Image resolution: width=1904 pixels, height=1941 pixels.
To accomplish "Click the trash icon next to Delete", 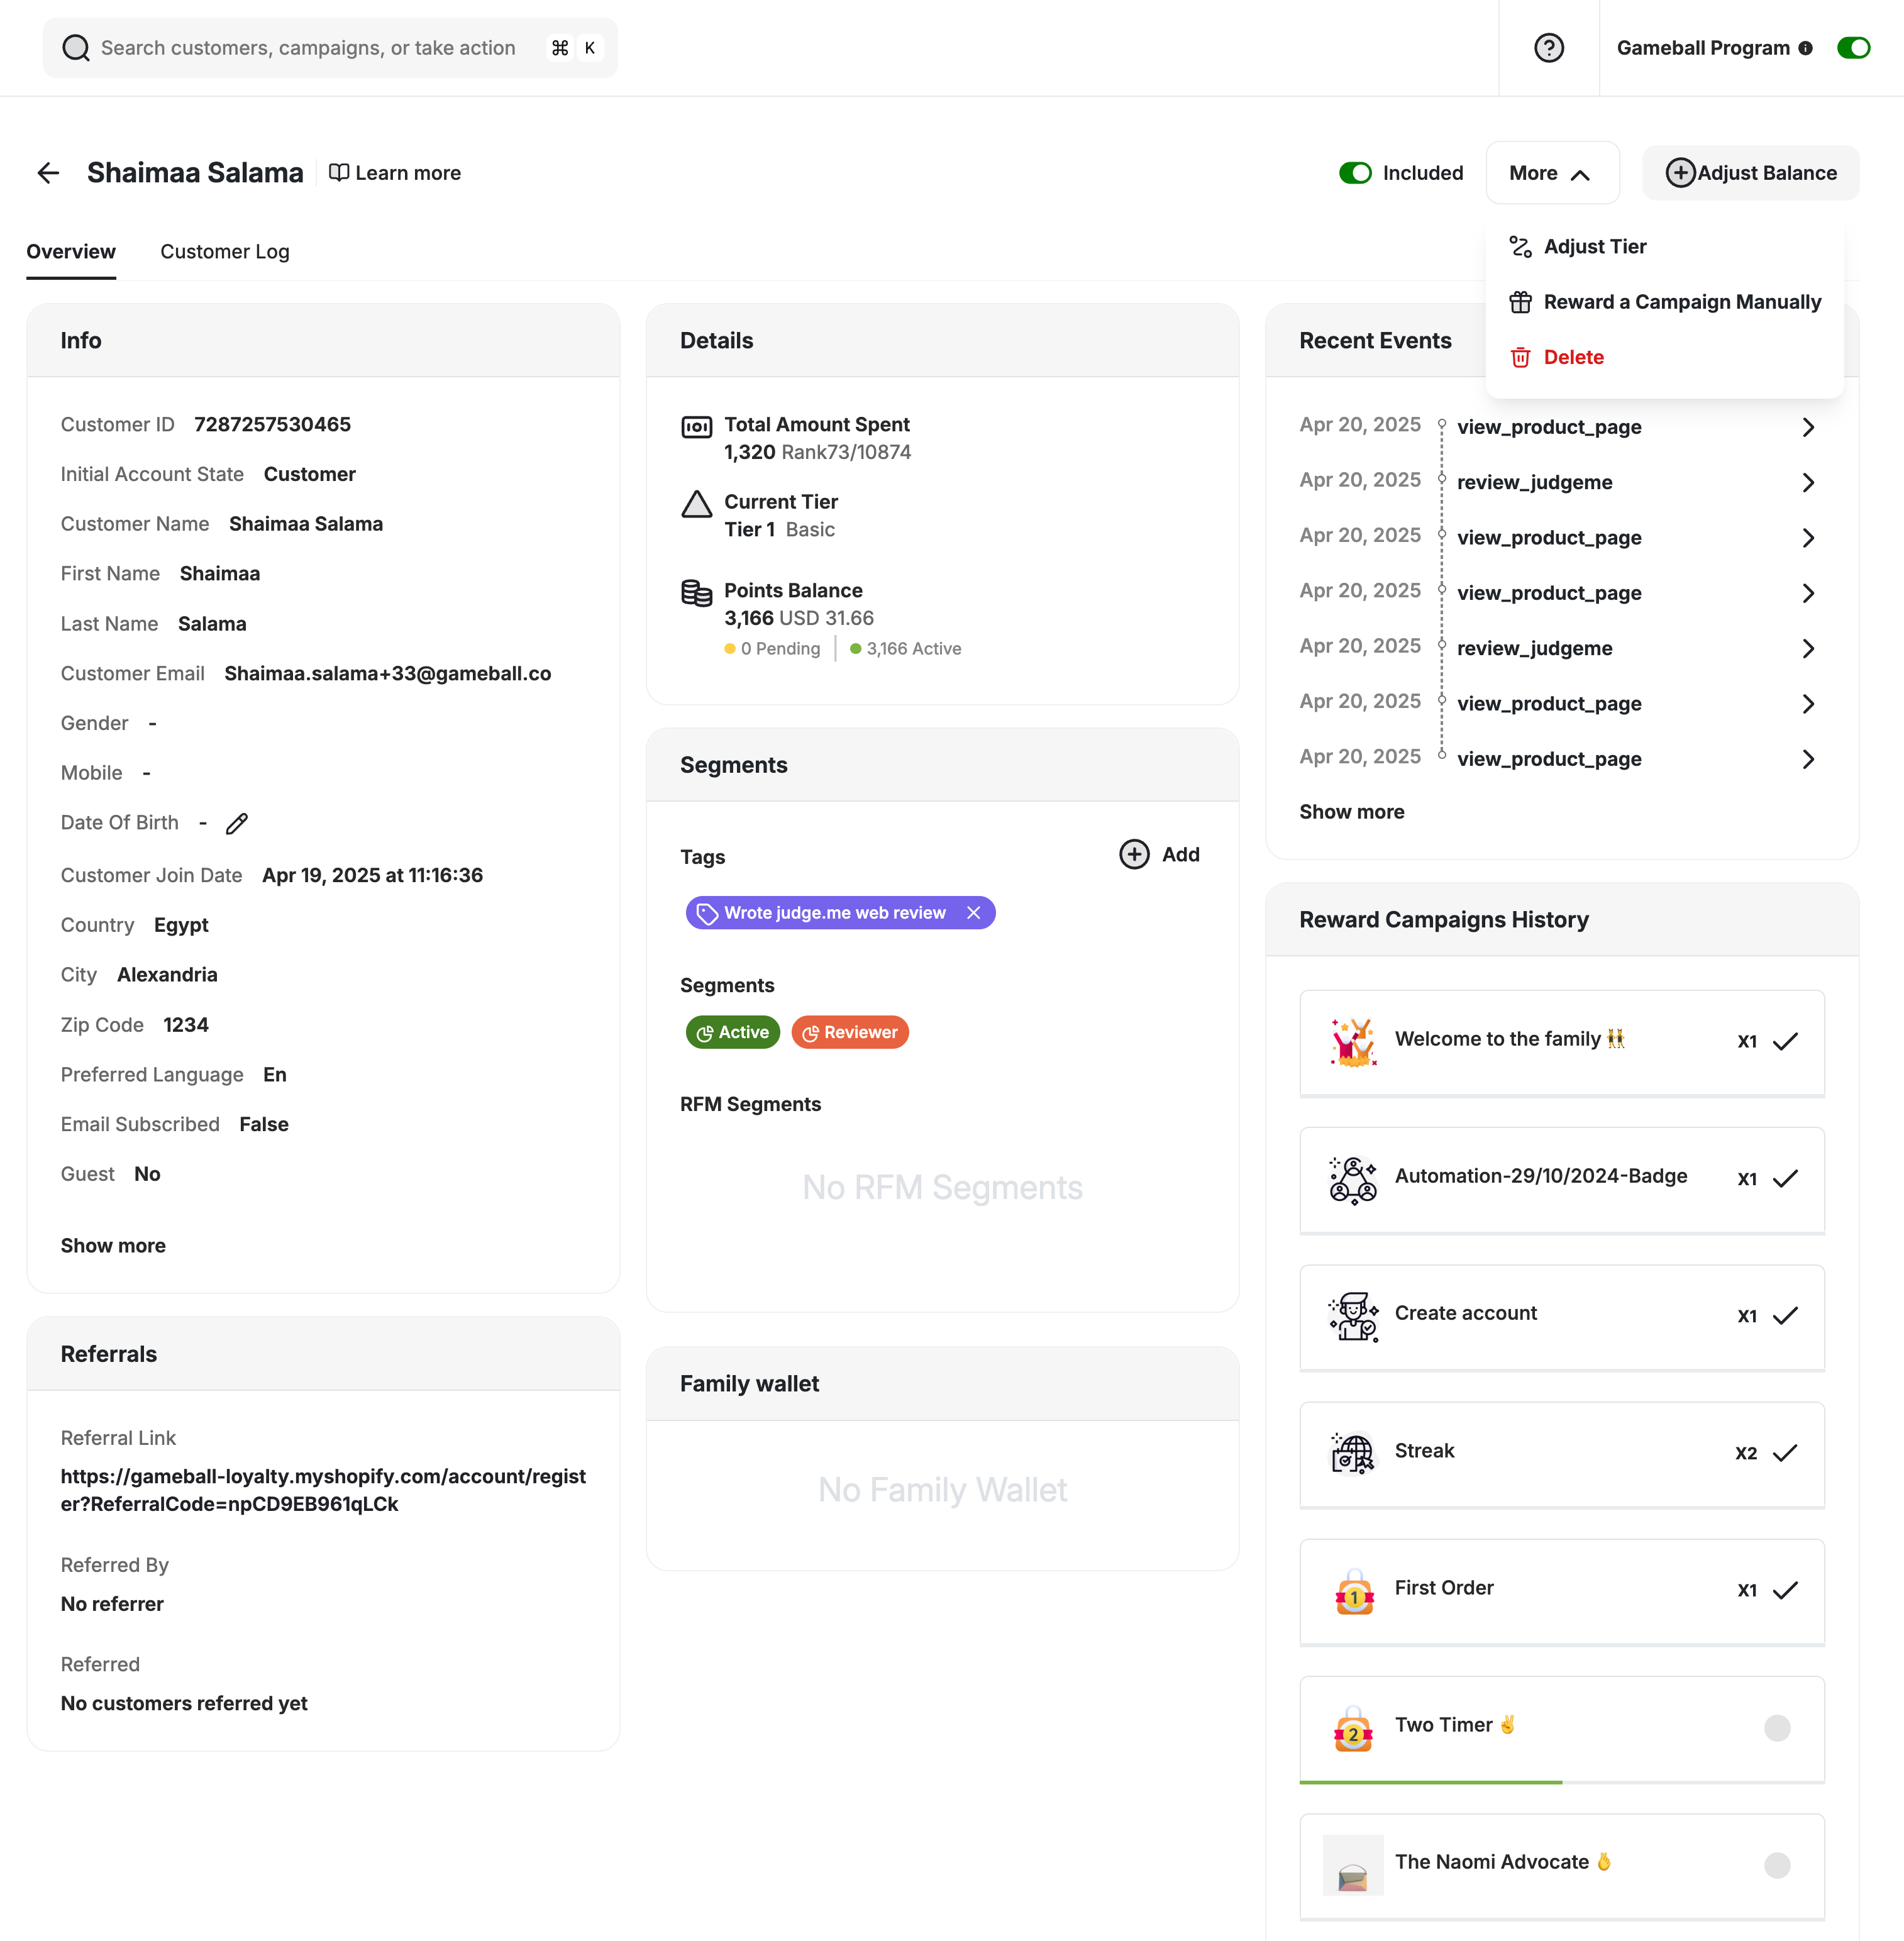I will [1521, 357].
